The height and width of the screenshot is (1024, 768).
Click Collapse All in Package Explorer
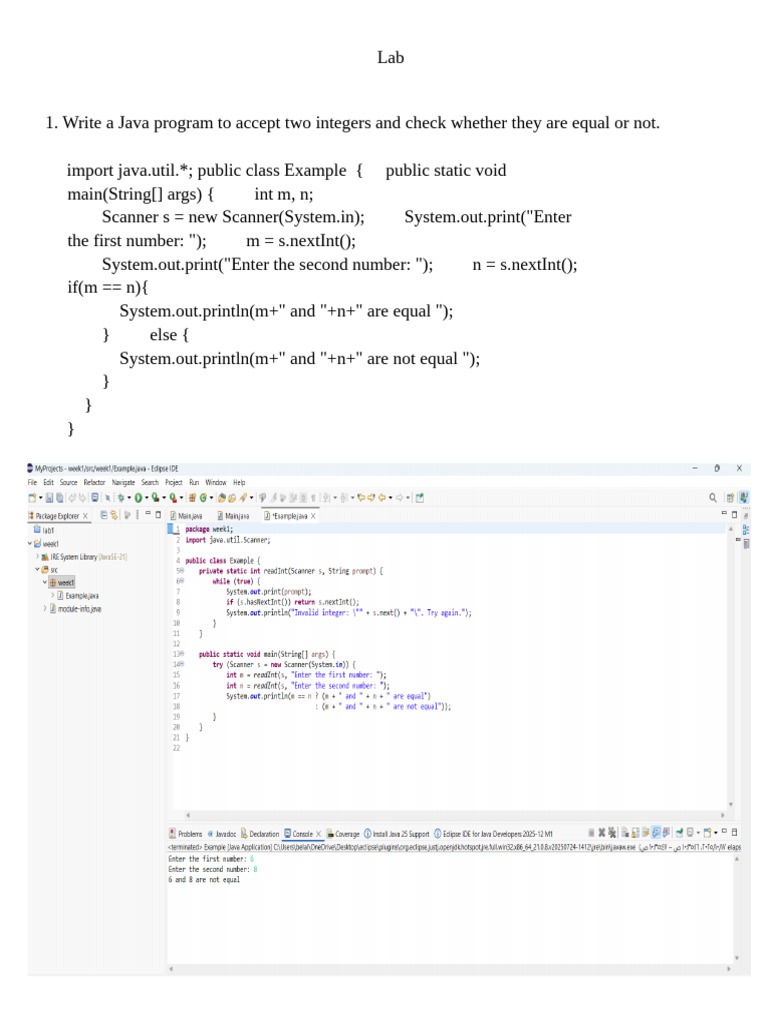click(104, 516)
